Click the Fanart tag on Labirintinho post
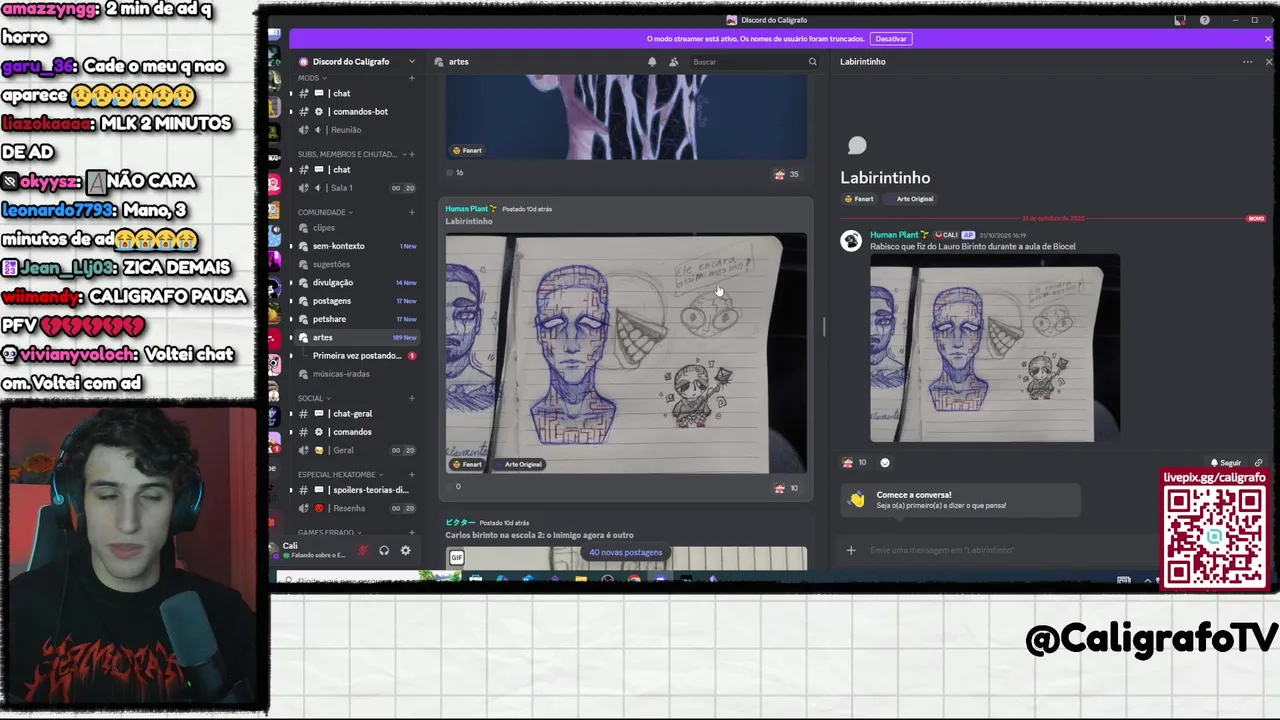This screenshot has height=720, width=1280. [x=467, y=464]
